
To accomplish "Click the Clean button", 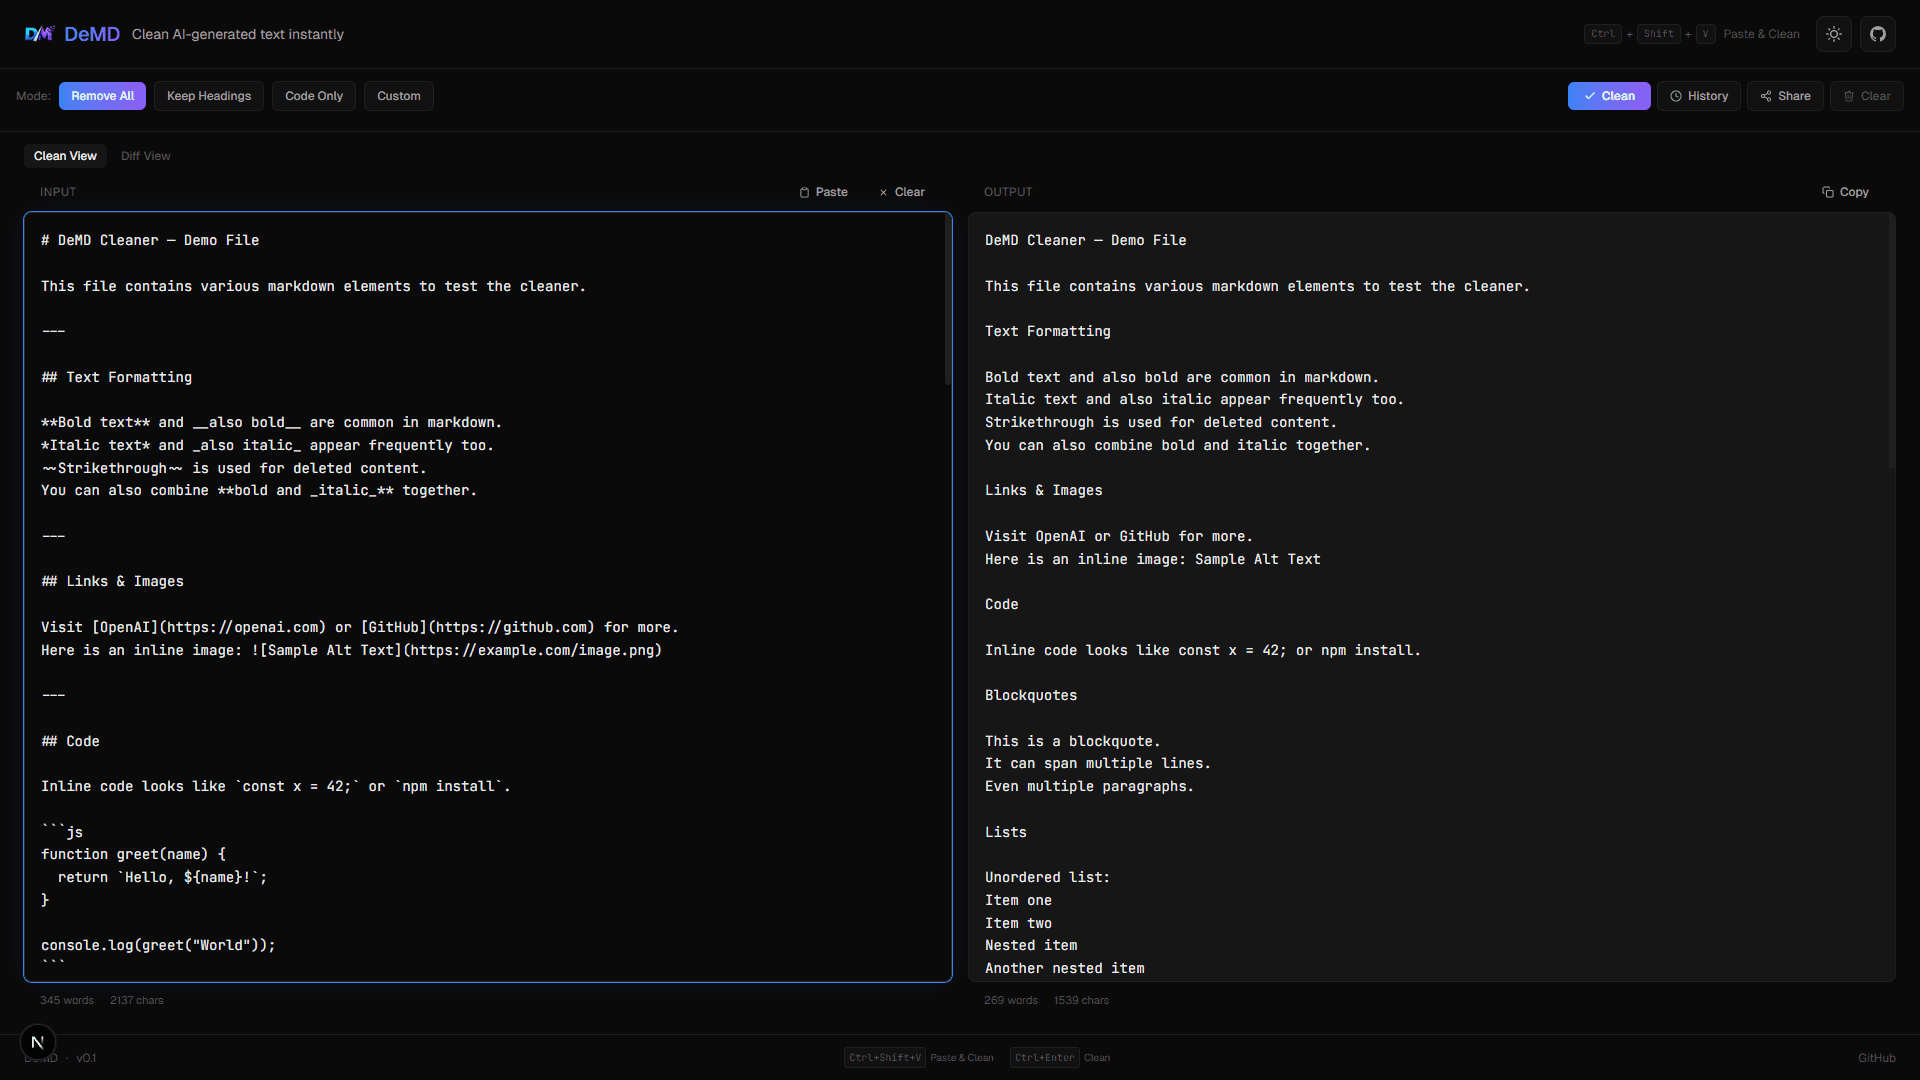I will tap(1609, 96).
